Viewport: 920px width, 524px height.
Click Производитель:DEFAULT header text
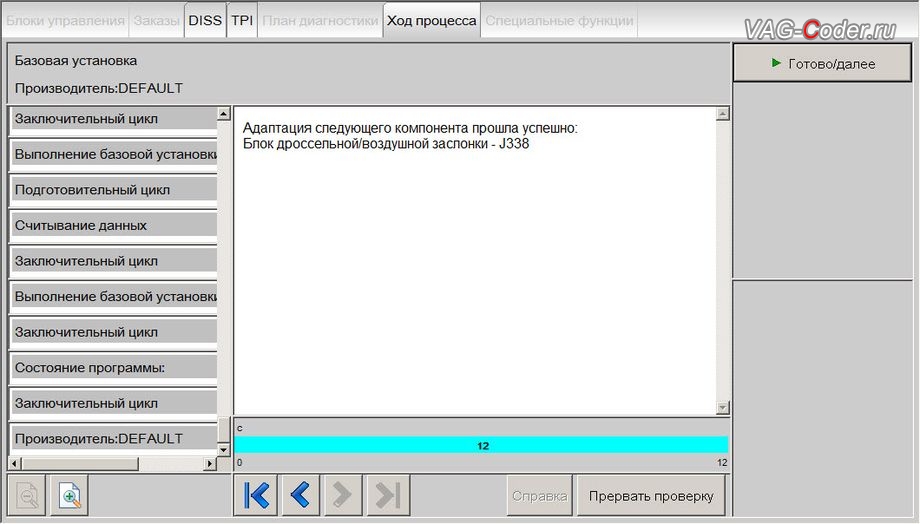pyautogui.click(x=99, y=88)
